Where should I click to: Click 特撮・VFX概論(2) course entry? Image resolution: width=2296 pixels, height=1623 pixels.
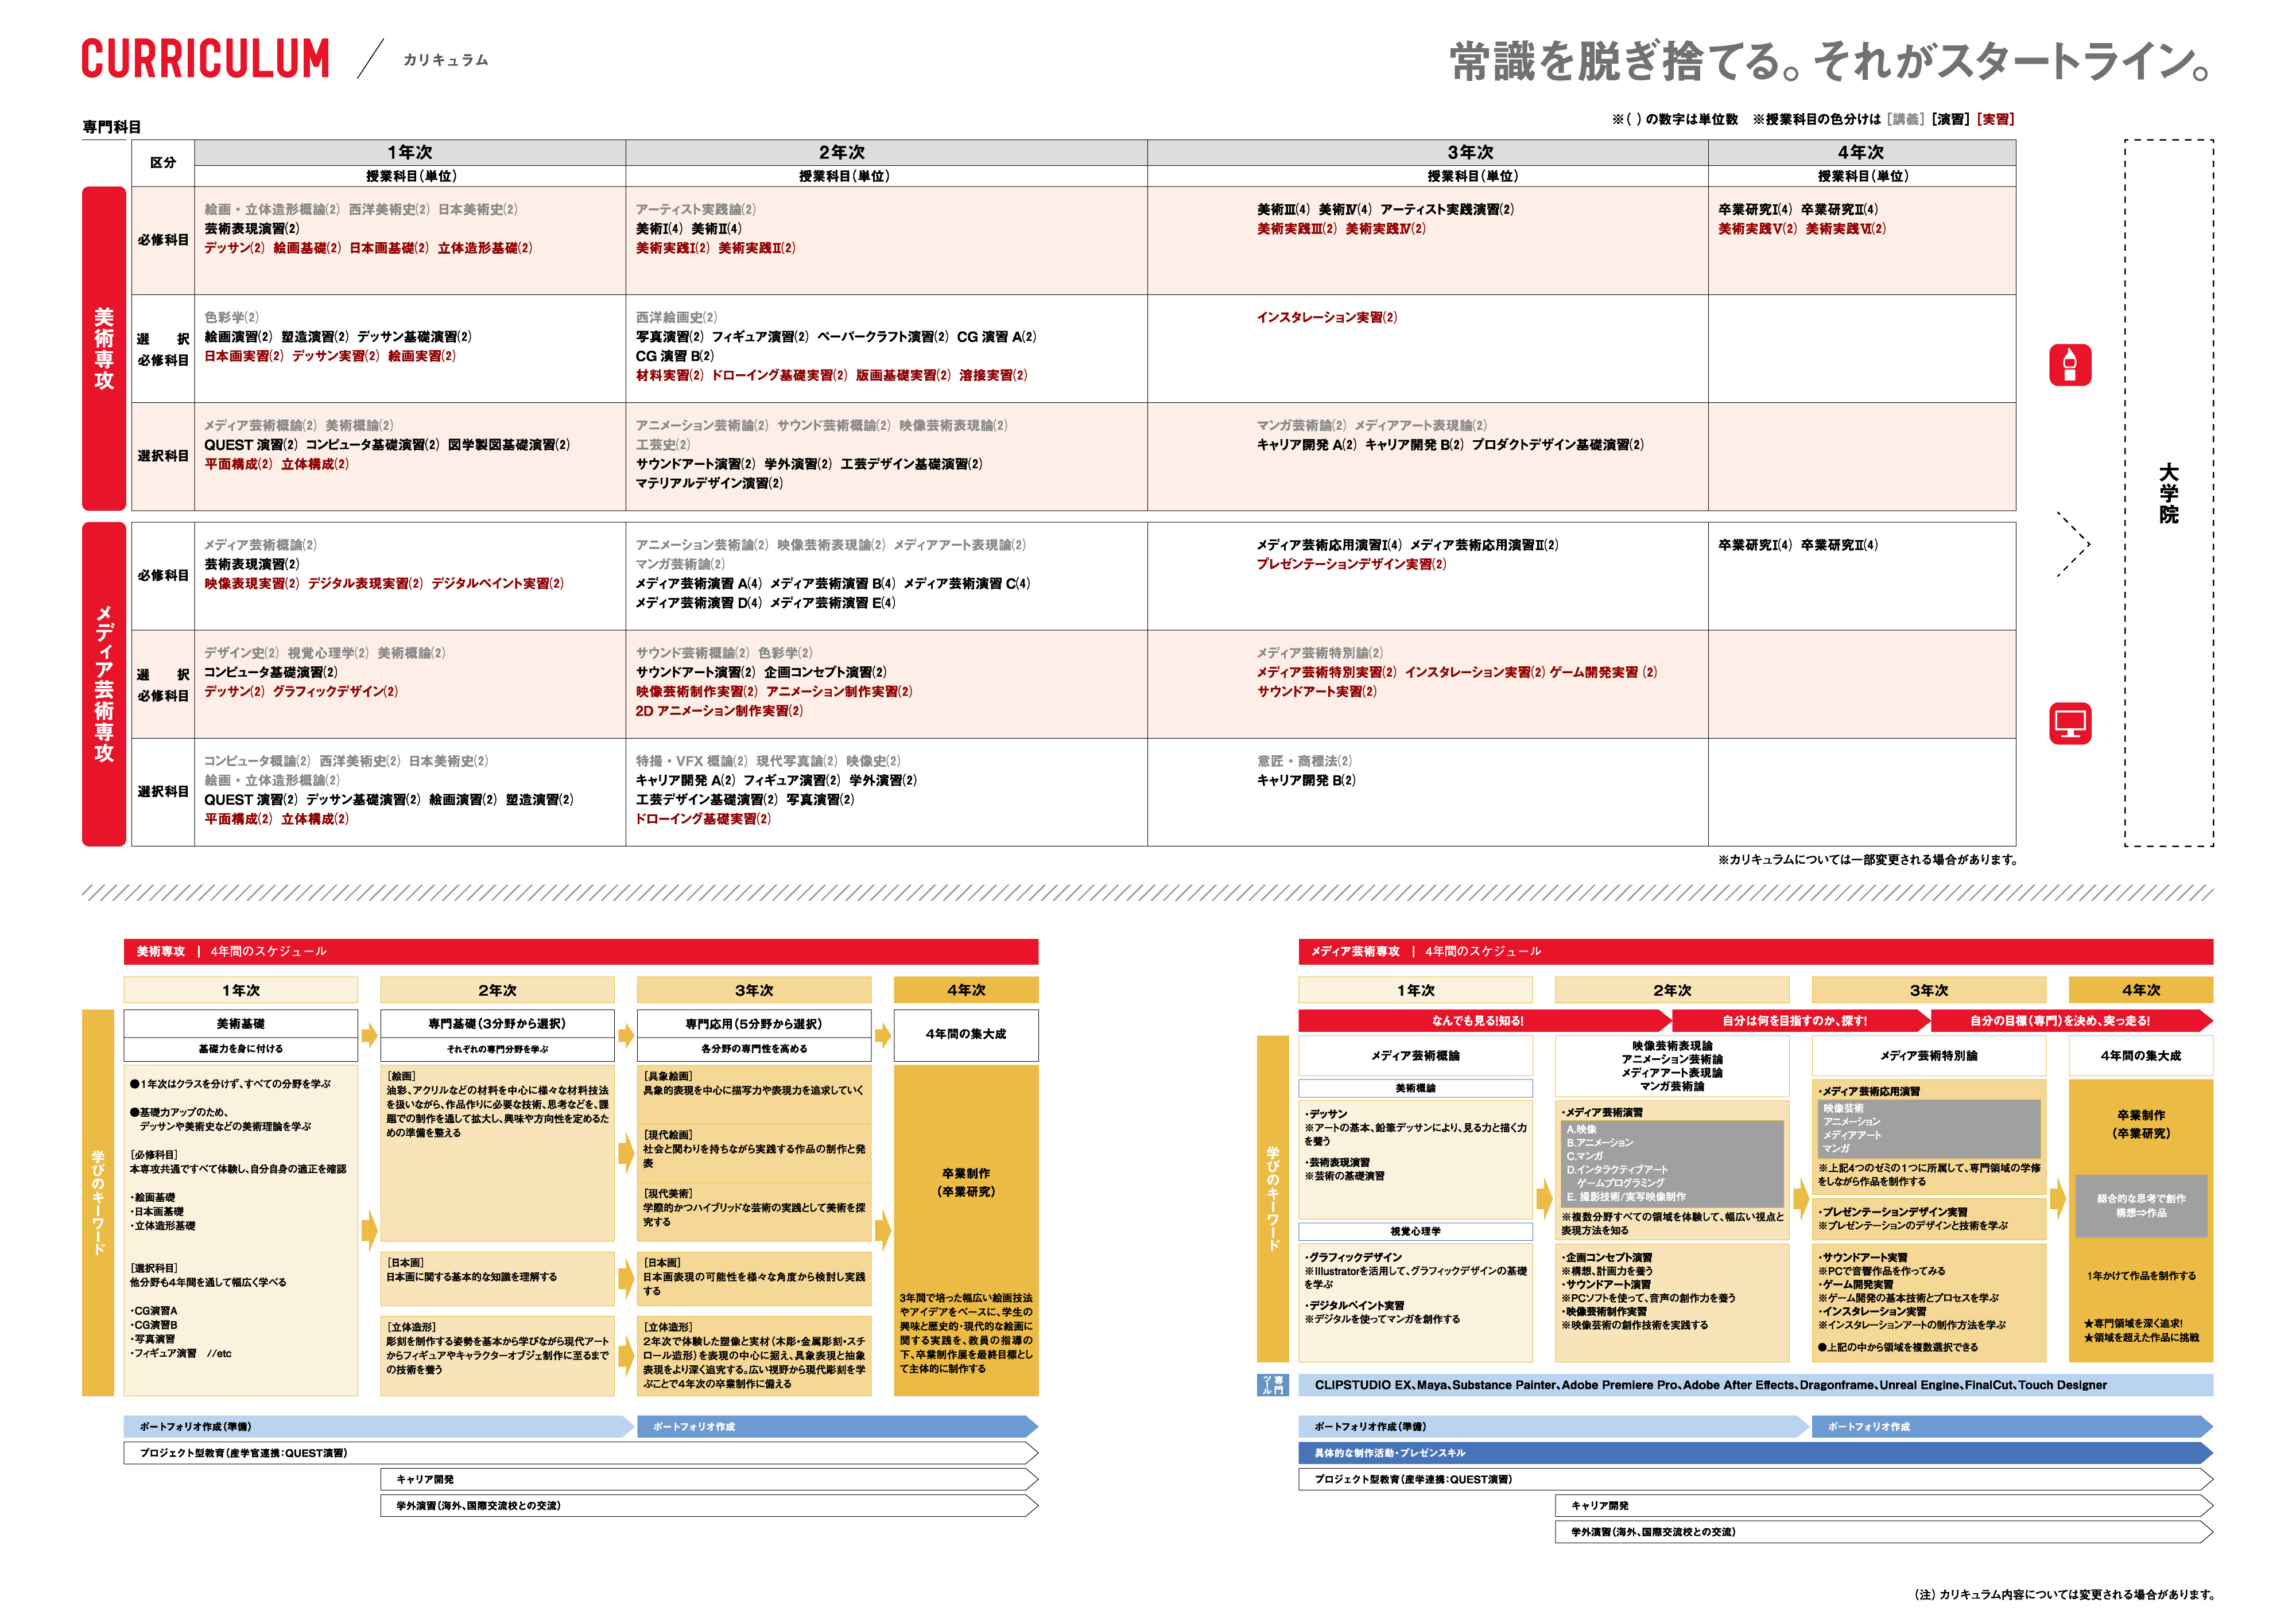coord(692,762)
